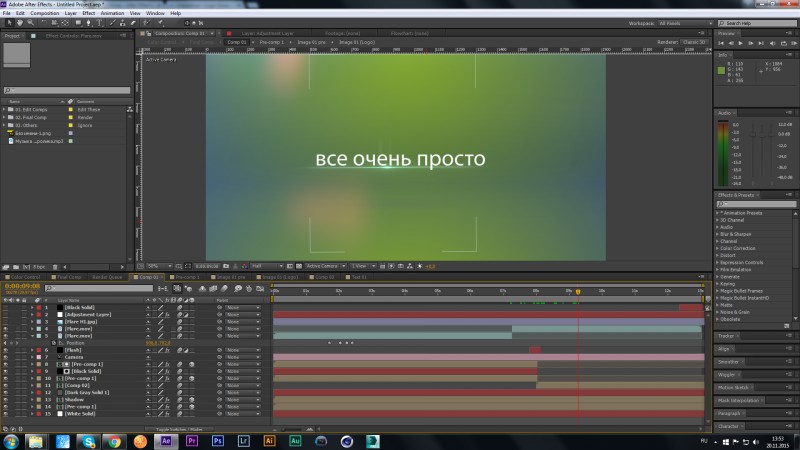Switch to Render Queue tab

click(x=107, y=277)
